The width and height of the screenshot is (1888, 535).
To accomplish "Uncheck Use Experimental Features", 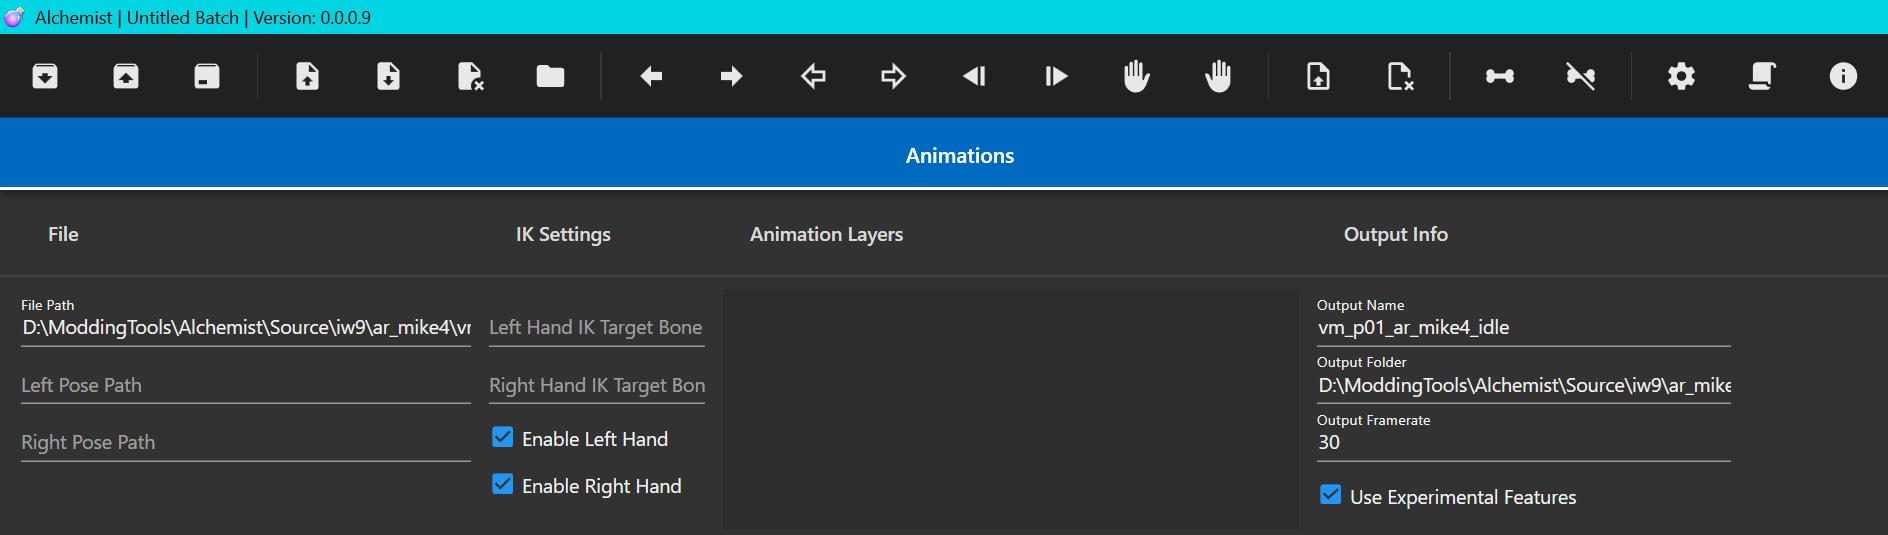I will click(1331, 495).
